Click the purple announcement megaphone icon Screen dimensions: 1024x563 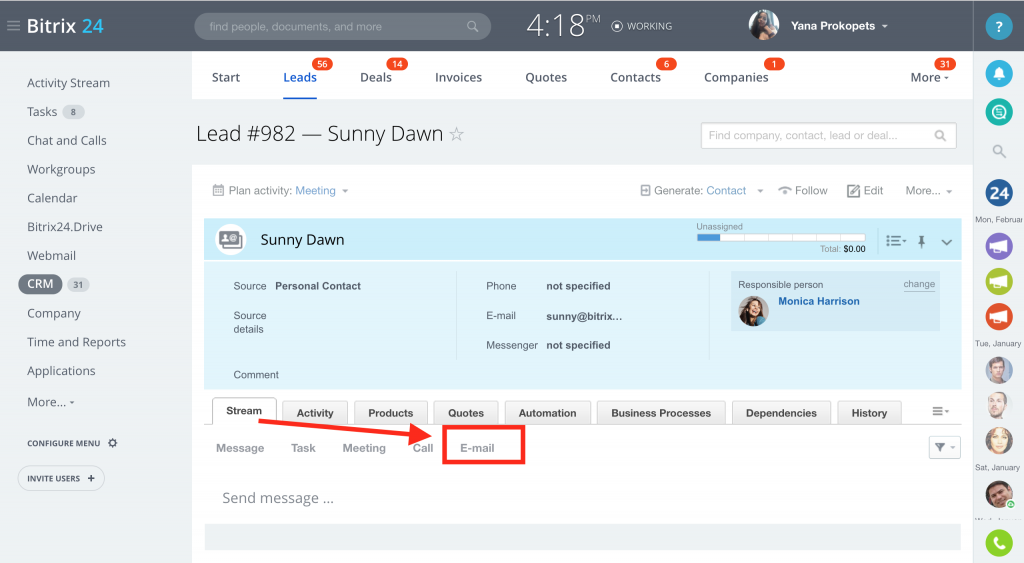[999, 246]
